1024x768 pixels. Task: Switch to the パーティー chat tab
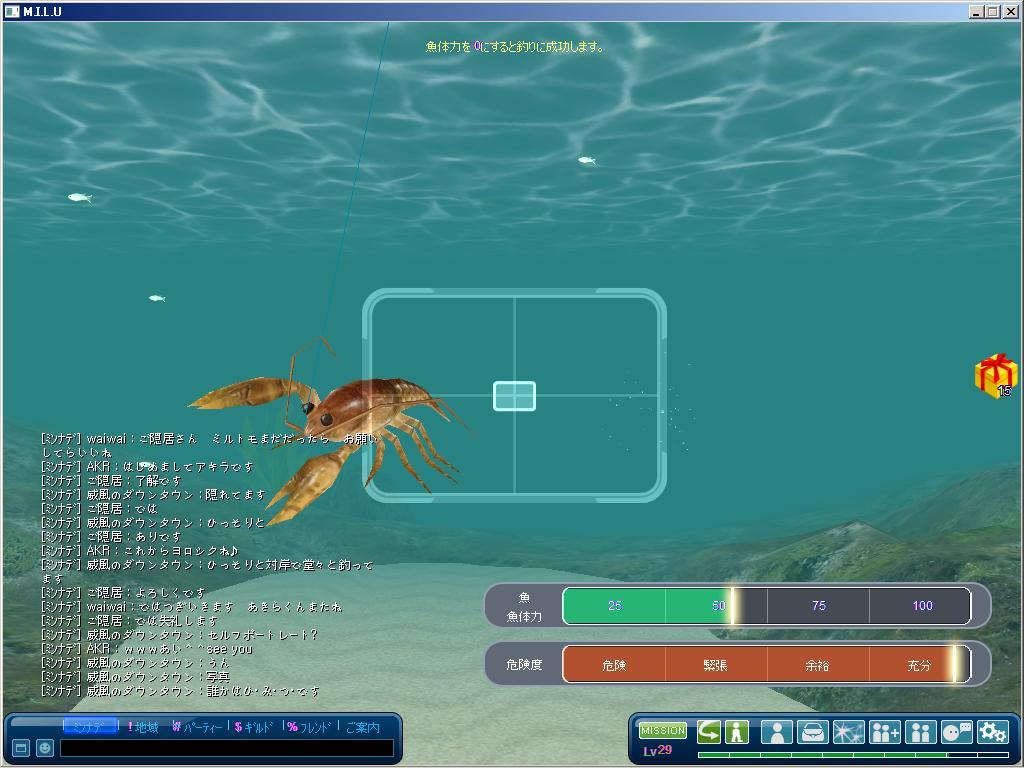pyautogui.click(x=197, y=727)
